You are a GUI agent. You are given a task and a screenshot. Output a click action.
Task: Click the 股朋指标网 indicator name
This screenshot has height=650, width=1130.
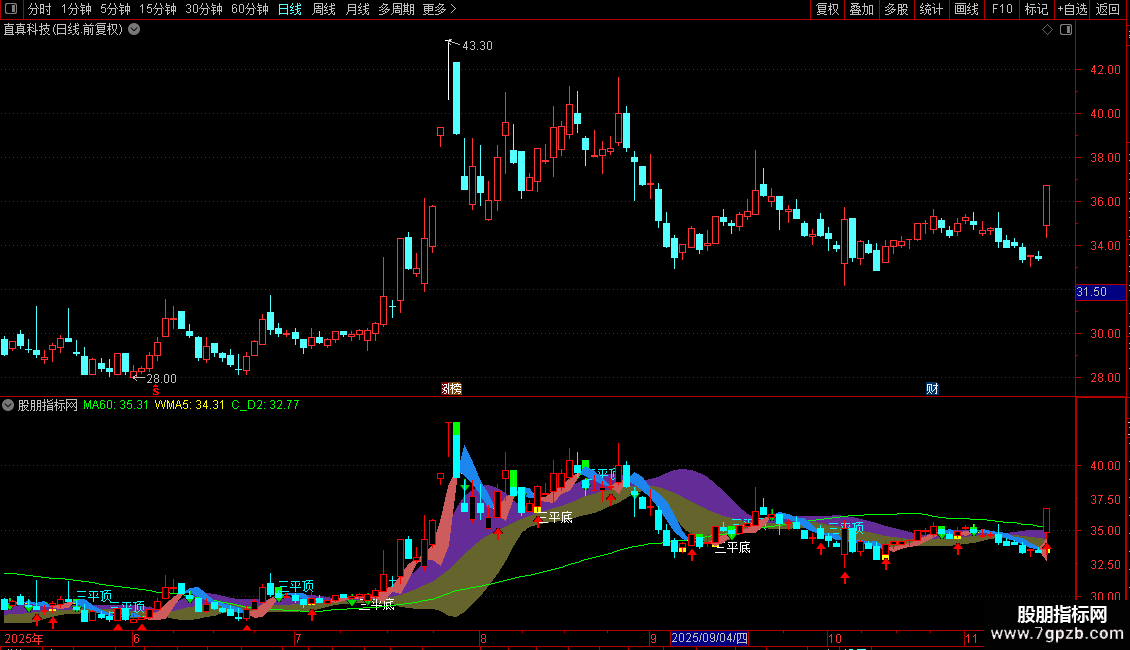coord(48,405)
